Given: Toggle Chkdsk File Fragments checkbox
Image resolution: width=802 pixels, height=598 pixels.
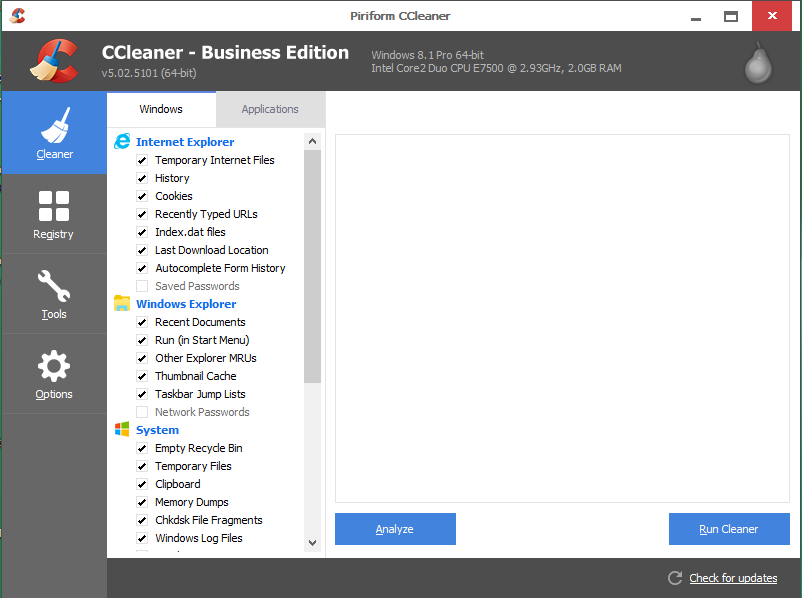Looking at the screenshot, I should tap(142, 520).
